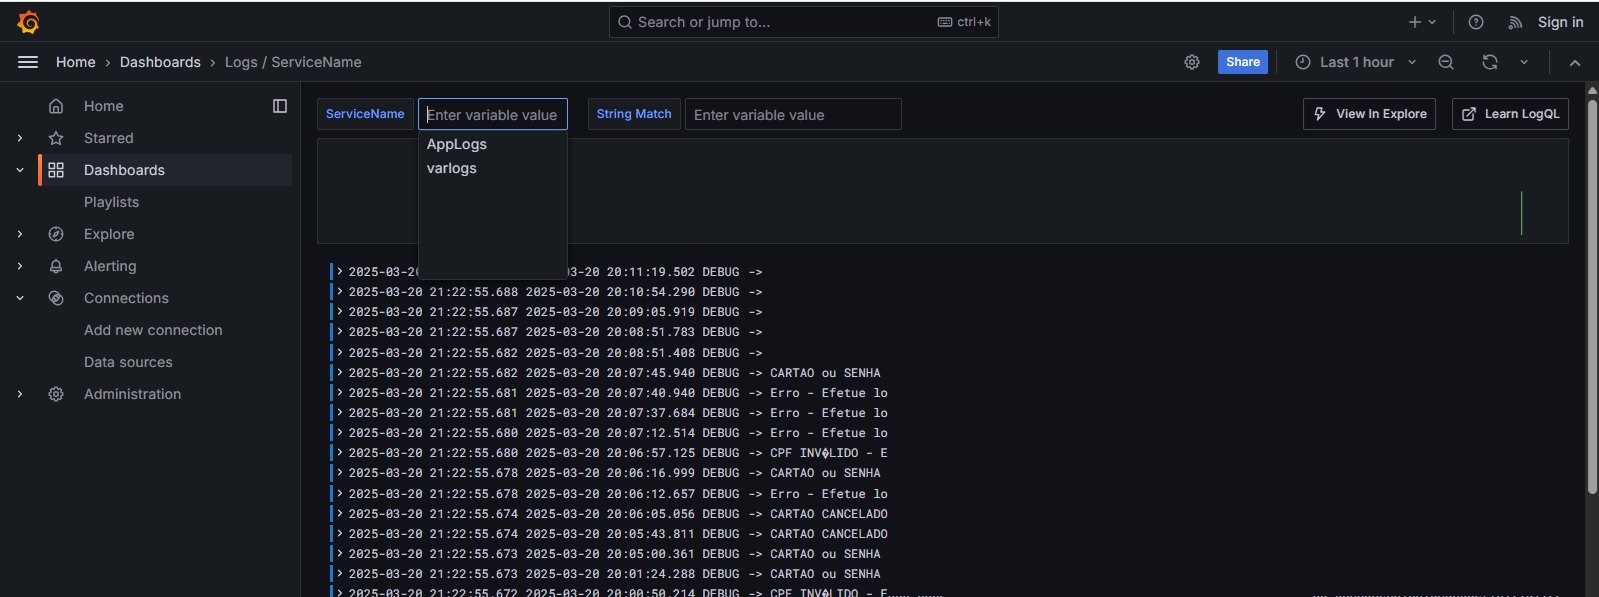Image resolution: width=1599 pixels, height=597 pixels.
Task: Click the zoom out time range icon
Action: coord(1446,62)
